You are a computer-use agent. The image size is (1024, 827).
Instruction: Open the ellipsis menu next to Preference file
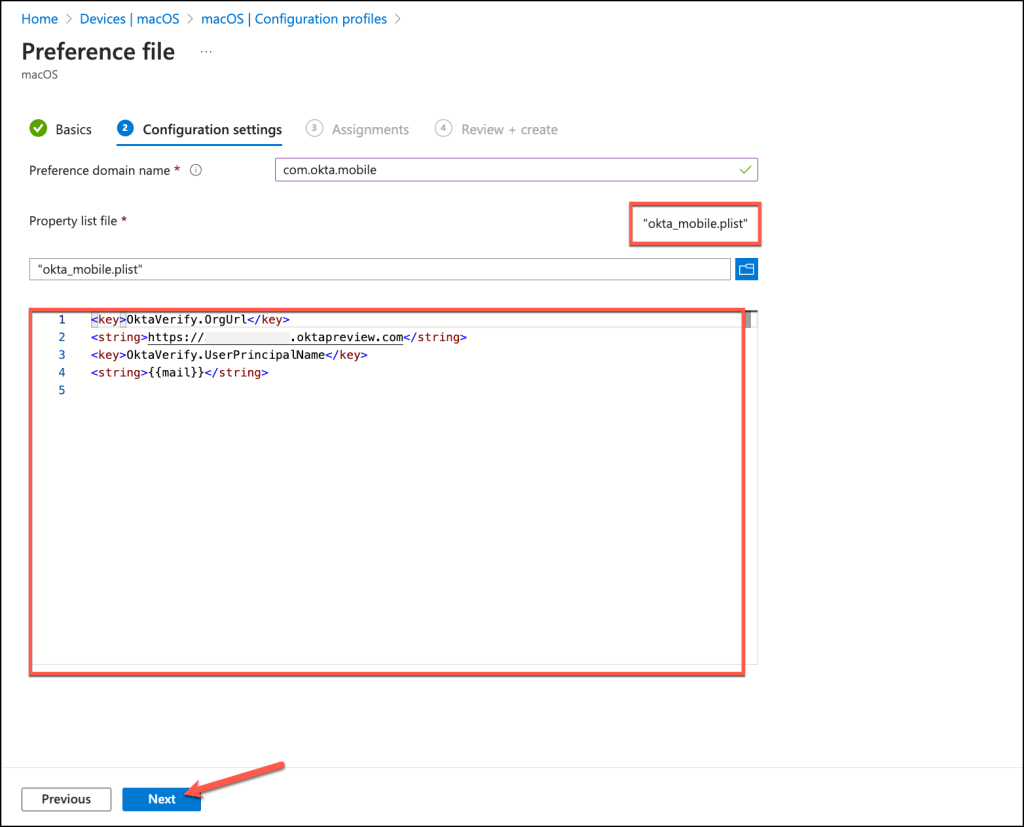(x=206, y=51)
